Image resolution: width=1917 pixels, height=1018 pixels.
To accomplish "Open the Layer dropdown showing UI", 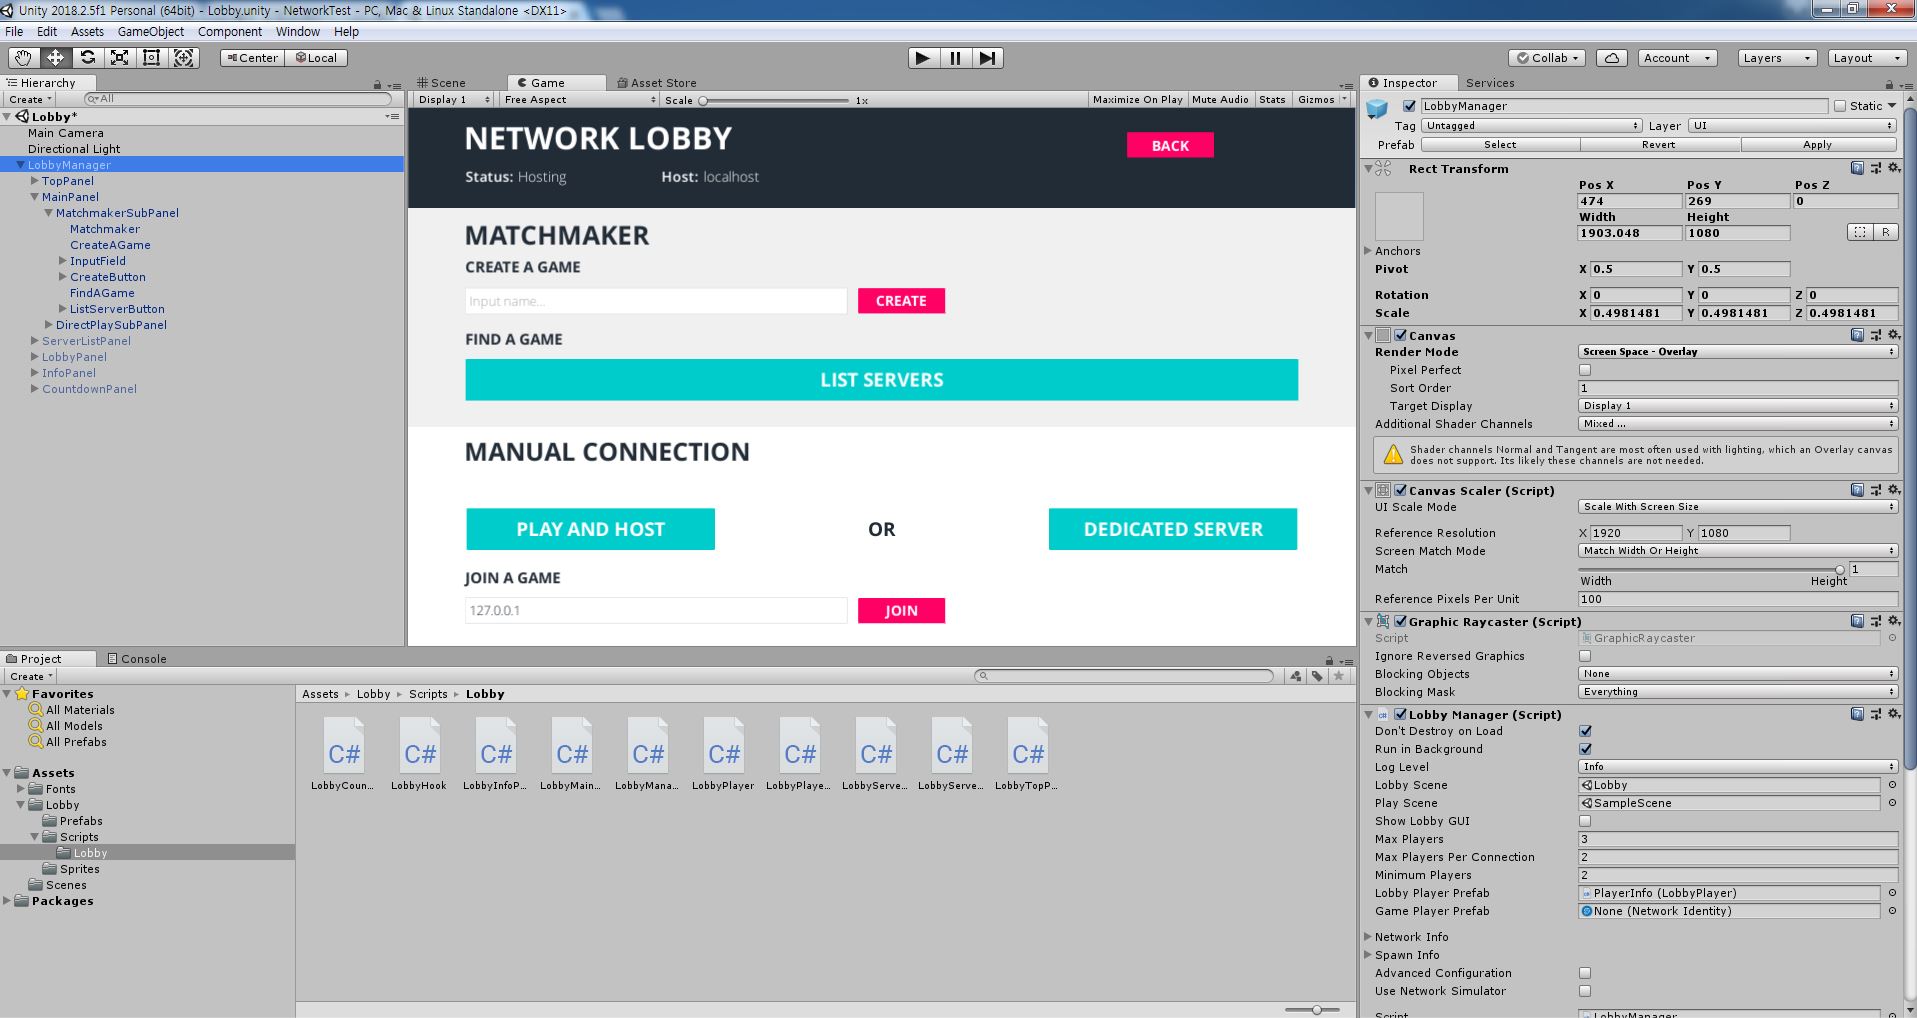I will (1792, 126).
